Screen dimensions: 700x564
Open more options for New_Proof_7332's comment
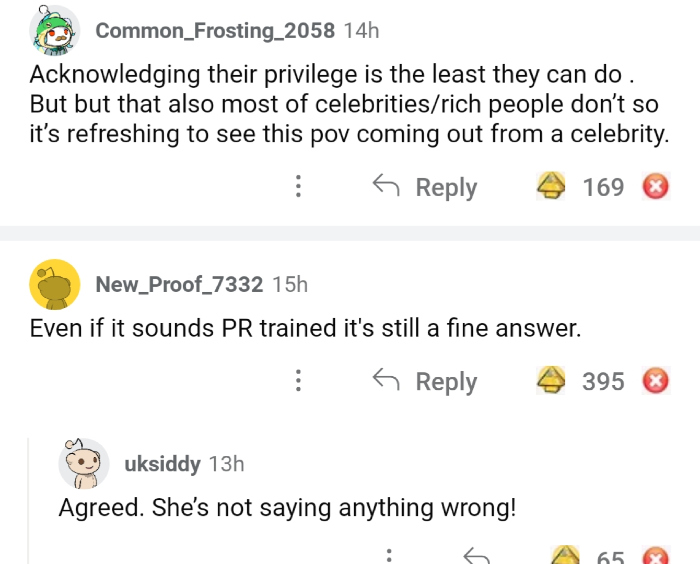coord(297,381)
